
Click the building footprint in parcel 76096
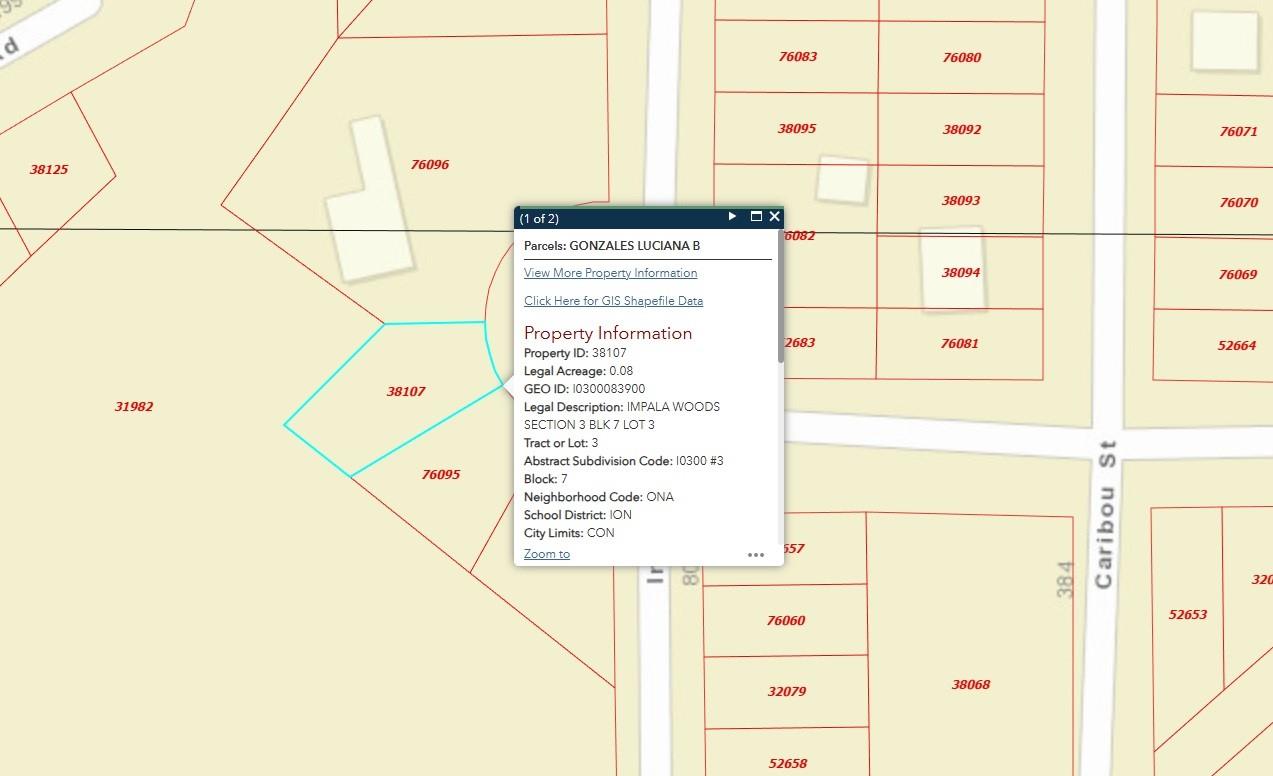tap(368, 200)
